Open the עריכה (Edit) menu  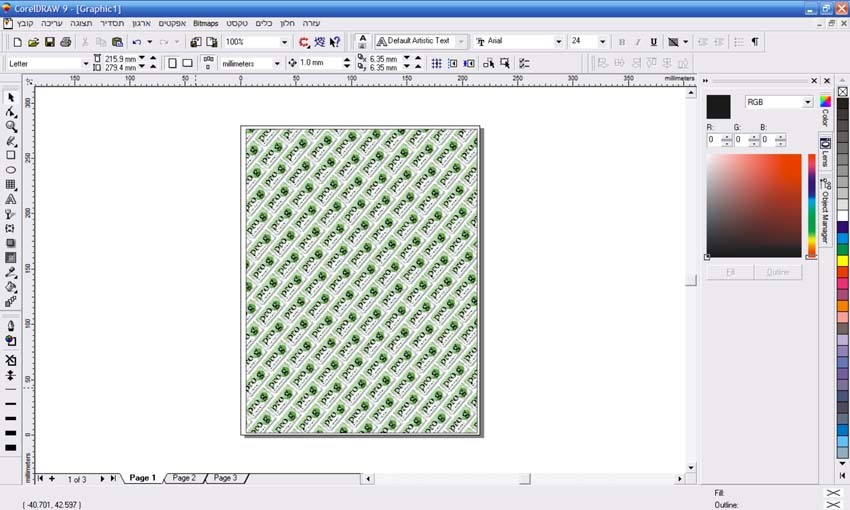coord(52,23)
